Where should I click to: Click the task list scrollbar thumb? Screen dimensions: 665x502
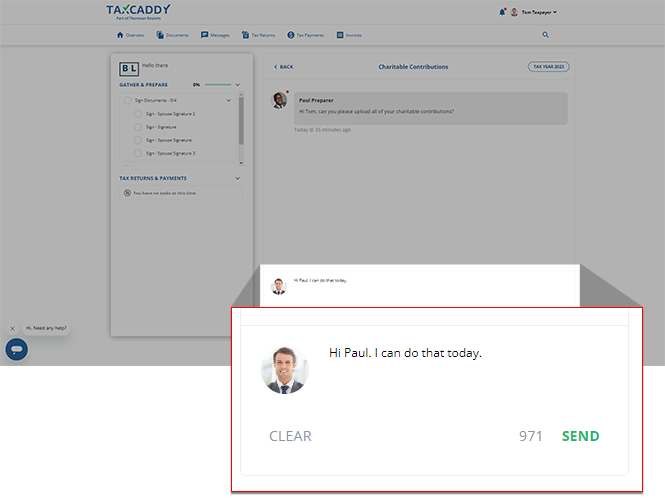241,120
